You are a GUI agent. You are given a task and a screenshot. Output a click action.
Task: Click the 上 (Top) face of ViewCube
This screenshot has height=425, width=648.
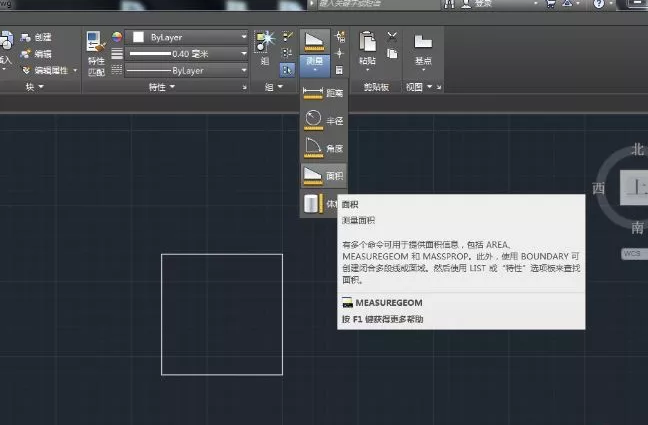tap(634, 188)
